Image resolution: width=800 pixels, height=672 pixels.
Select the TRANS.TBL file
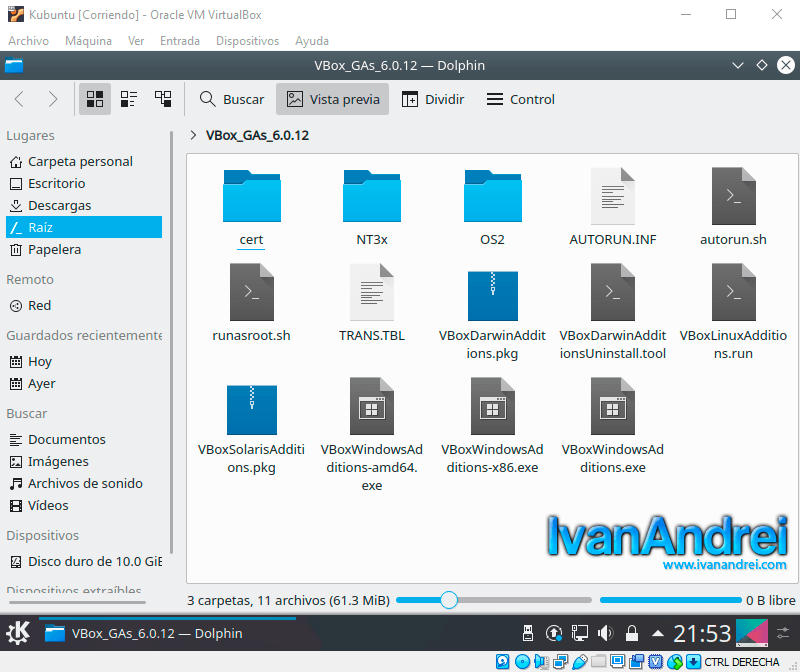(372, 304)
